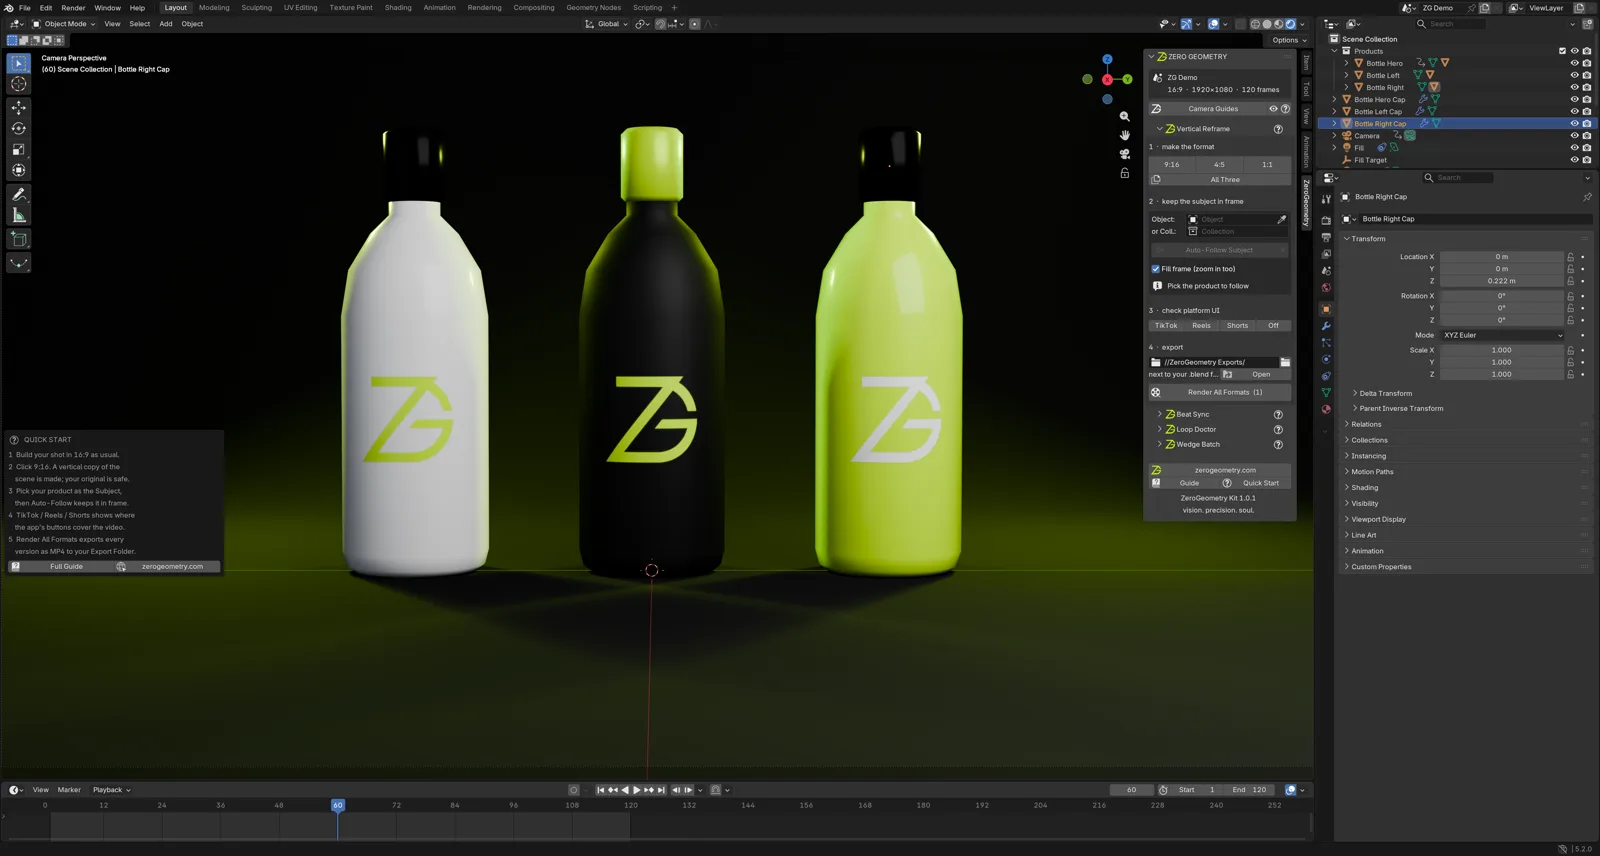Click the TikTok platform UI button

click(x=1166, y=325)
